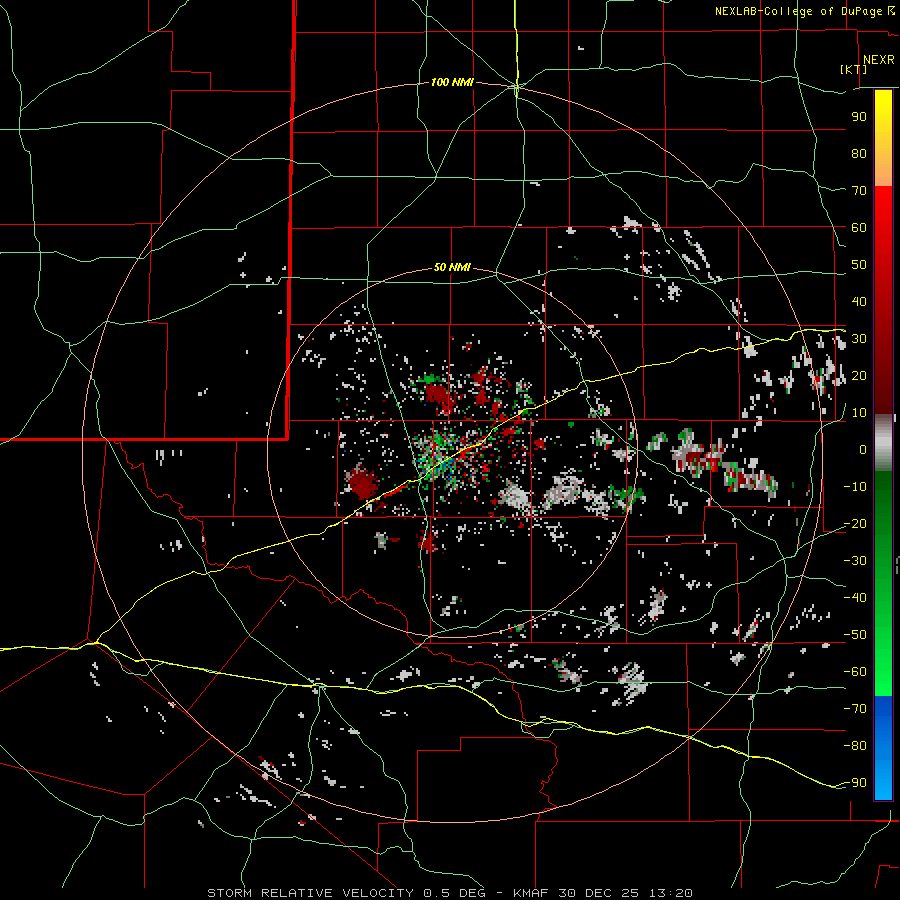Click the 50 NMI range ring label
This screenshot has width=900, height=900.
tap(452, 267)
